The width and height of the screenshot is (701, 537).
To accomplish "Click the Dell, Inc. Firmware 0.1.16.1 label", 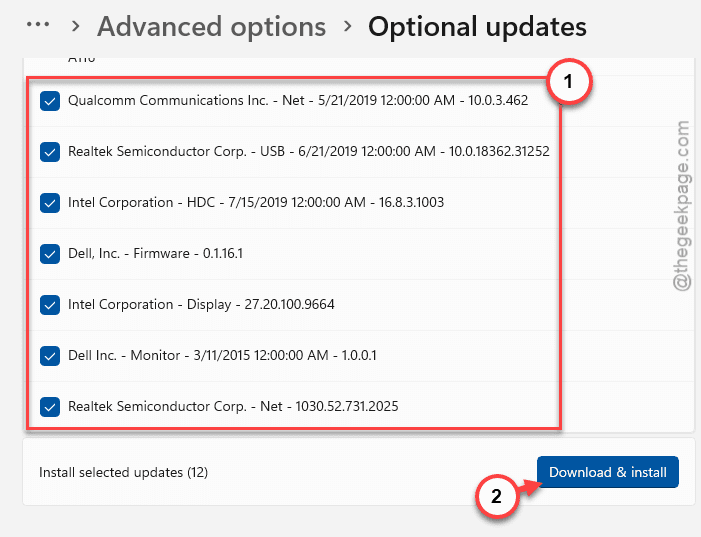I will click(155, 253).
